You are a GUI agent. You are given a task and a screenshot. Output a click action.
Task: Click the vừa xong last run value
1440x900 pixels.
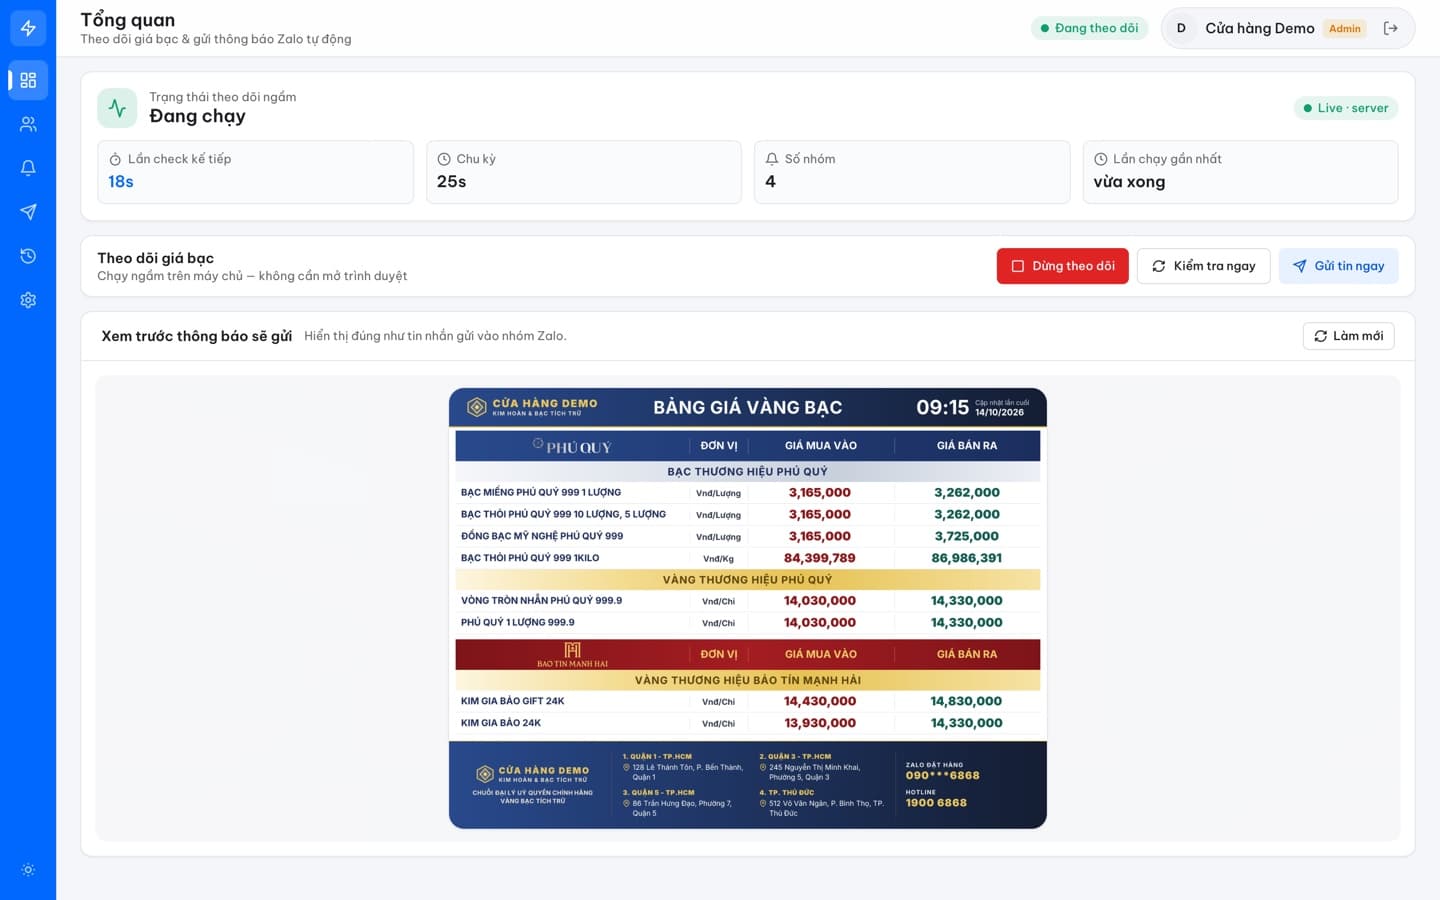[1129, 182]
